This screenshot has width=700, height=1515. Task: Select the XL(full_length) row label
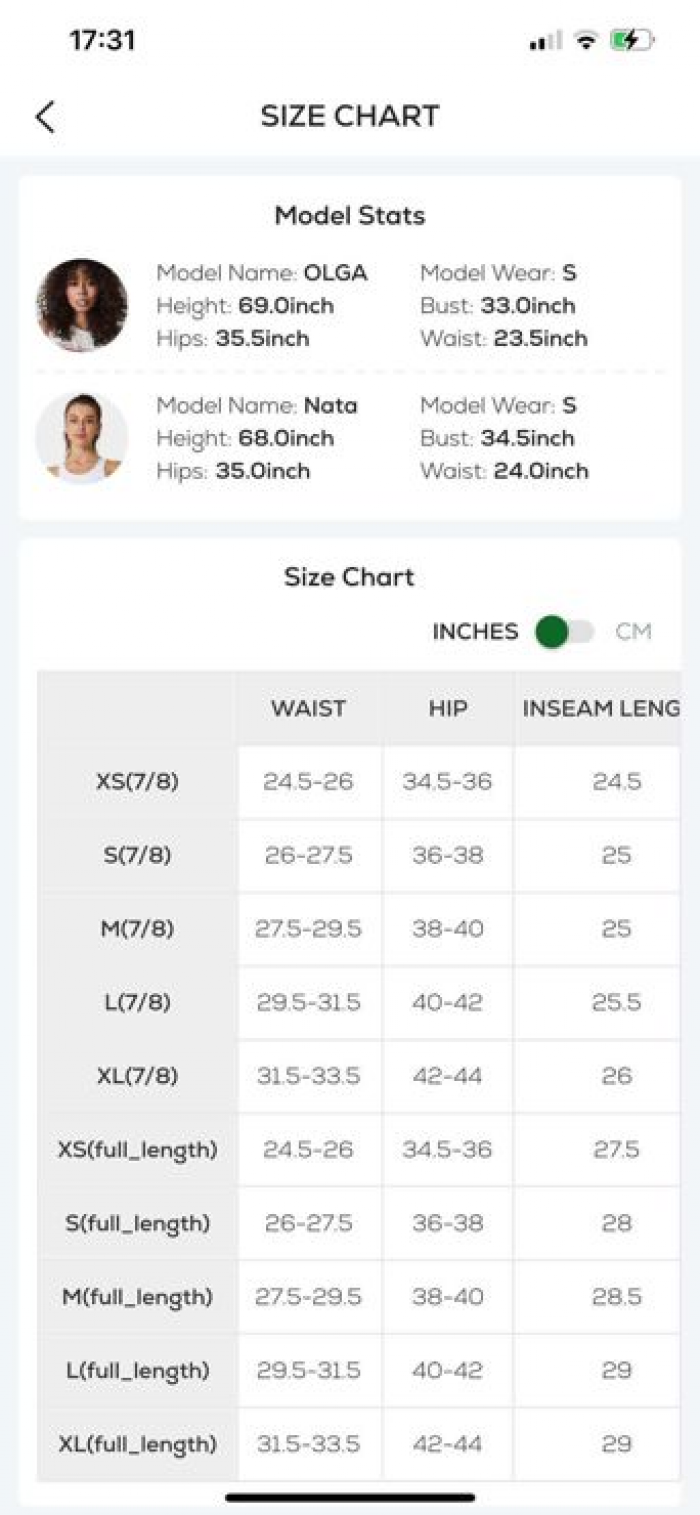[x=137, y=1444]
